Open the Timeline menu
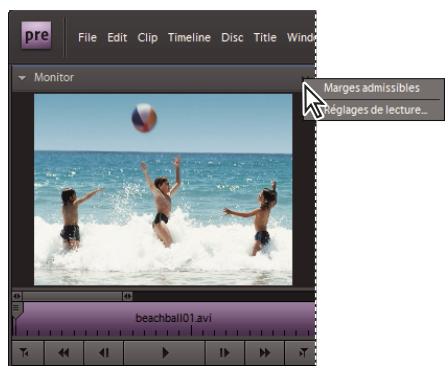 (x=189, y=37)
